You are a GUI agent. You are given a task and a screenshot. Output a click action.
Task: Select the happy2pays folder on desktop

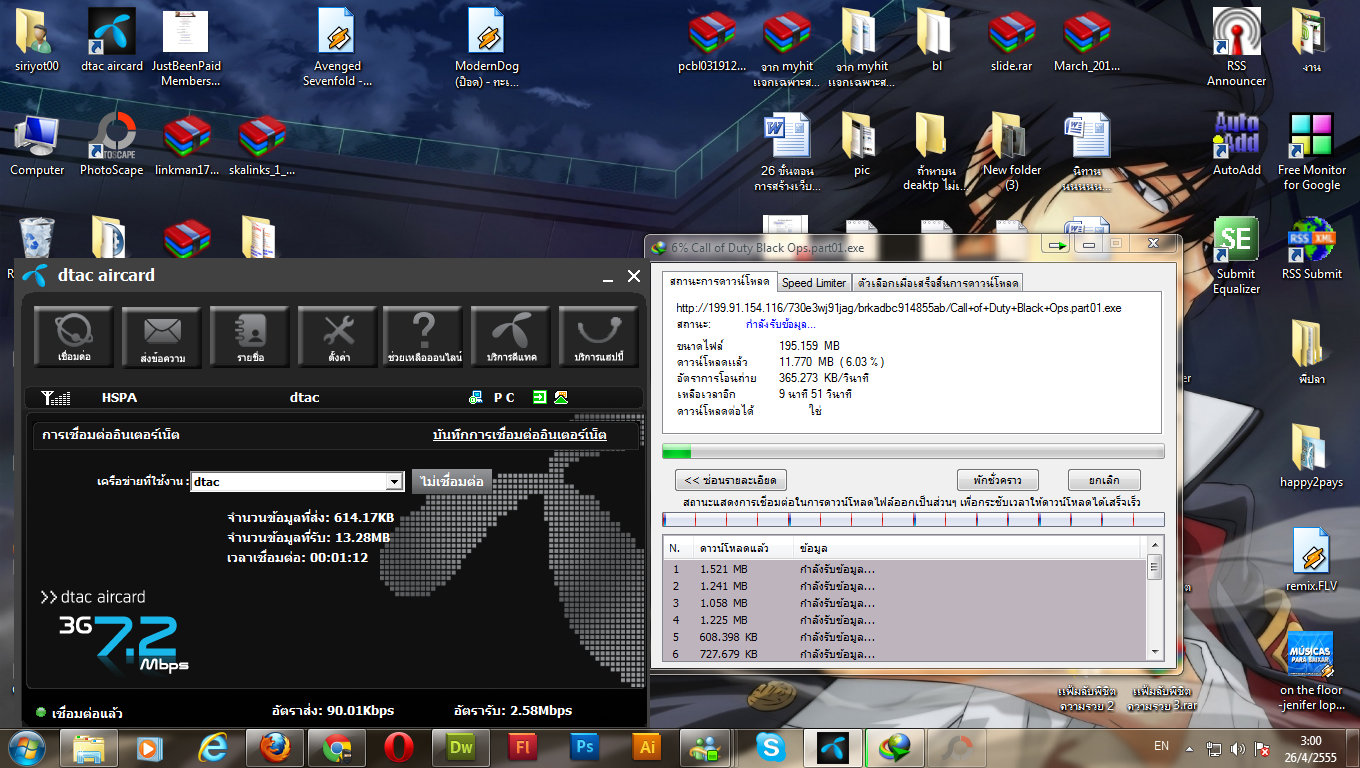pos(1312,456)
